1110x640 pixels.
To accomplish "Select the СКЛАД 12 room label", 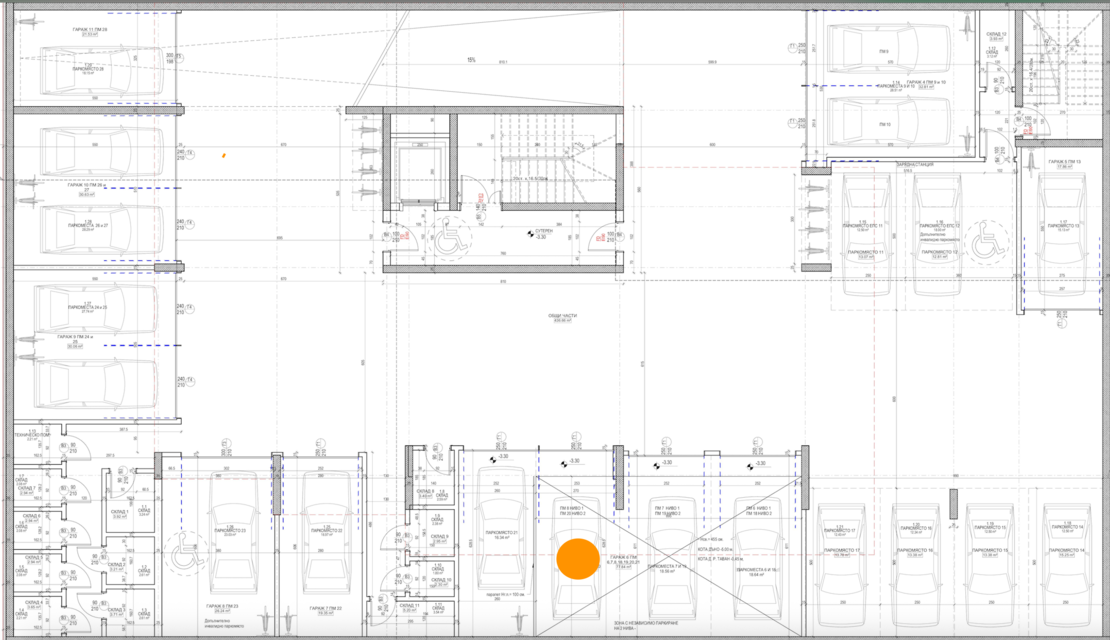I will pyautogui.click(x=995, y=35).
